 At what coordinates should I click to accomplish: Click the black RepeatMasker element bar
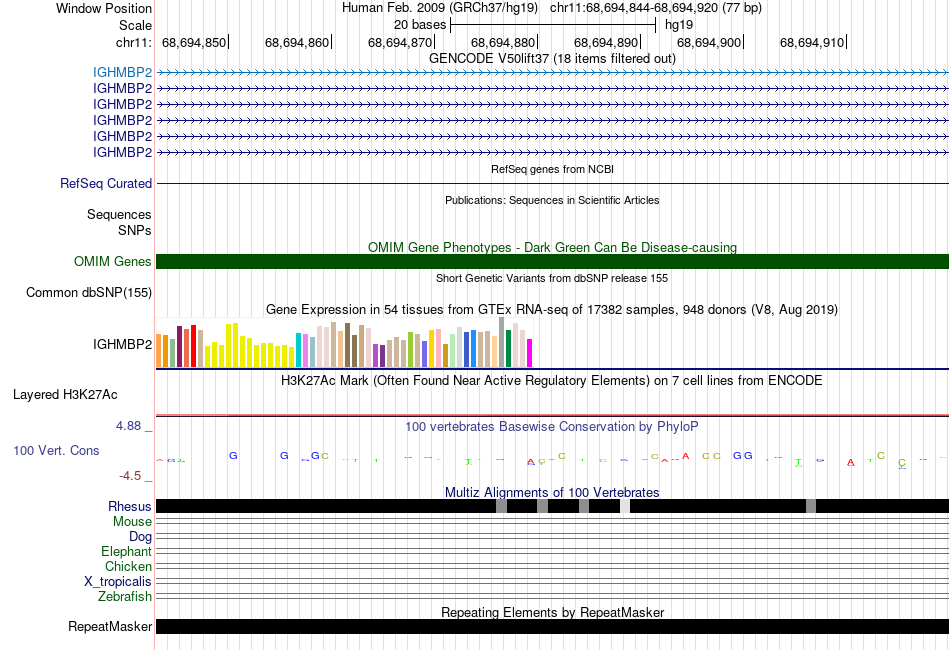click(552, 626)
